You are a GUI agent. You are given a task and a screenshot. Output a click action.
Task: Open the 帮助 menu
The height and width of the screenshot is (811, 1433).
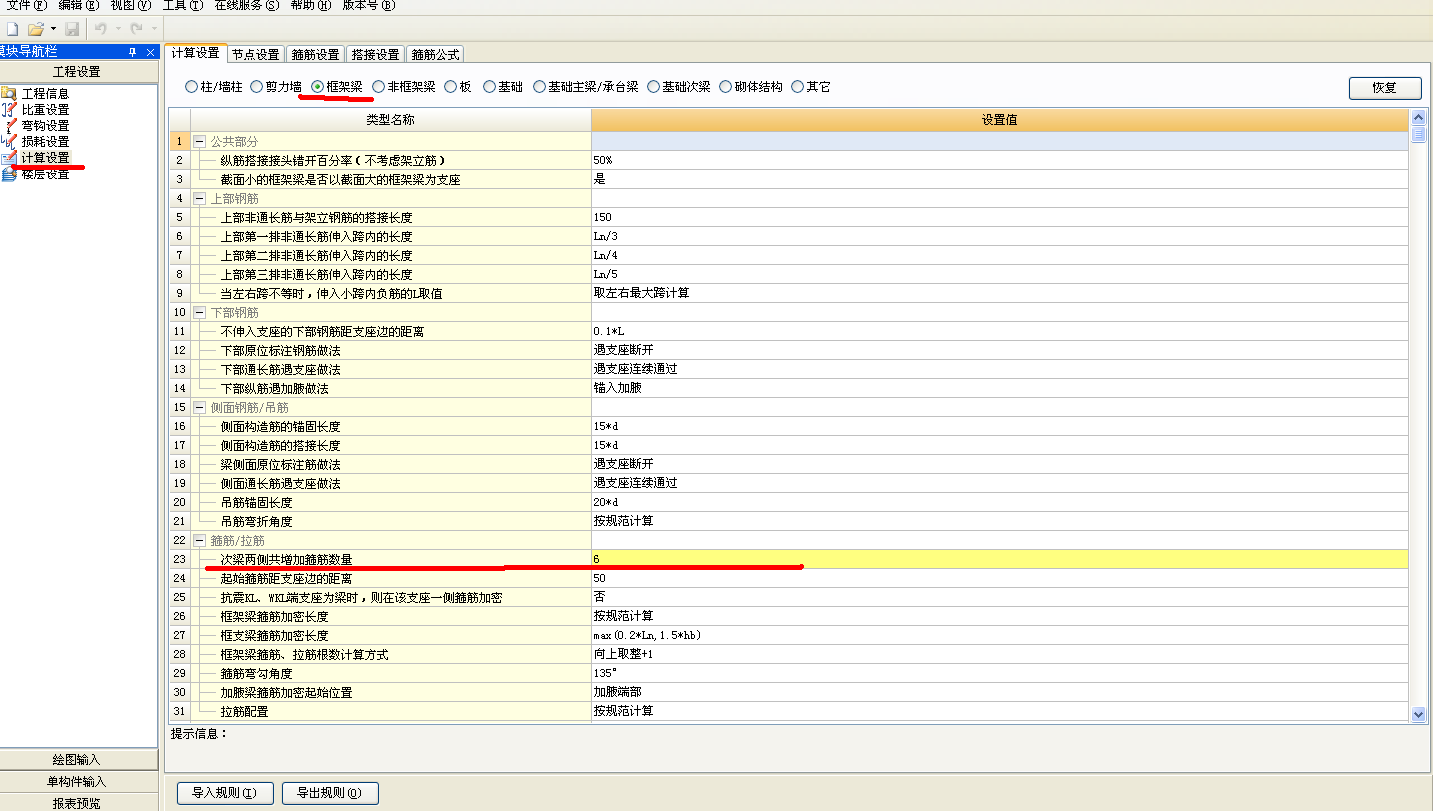311,5
